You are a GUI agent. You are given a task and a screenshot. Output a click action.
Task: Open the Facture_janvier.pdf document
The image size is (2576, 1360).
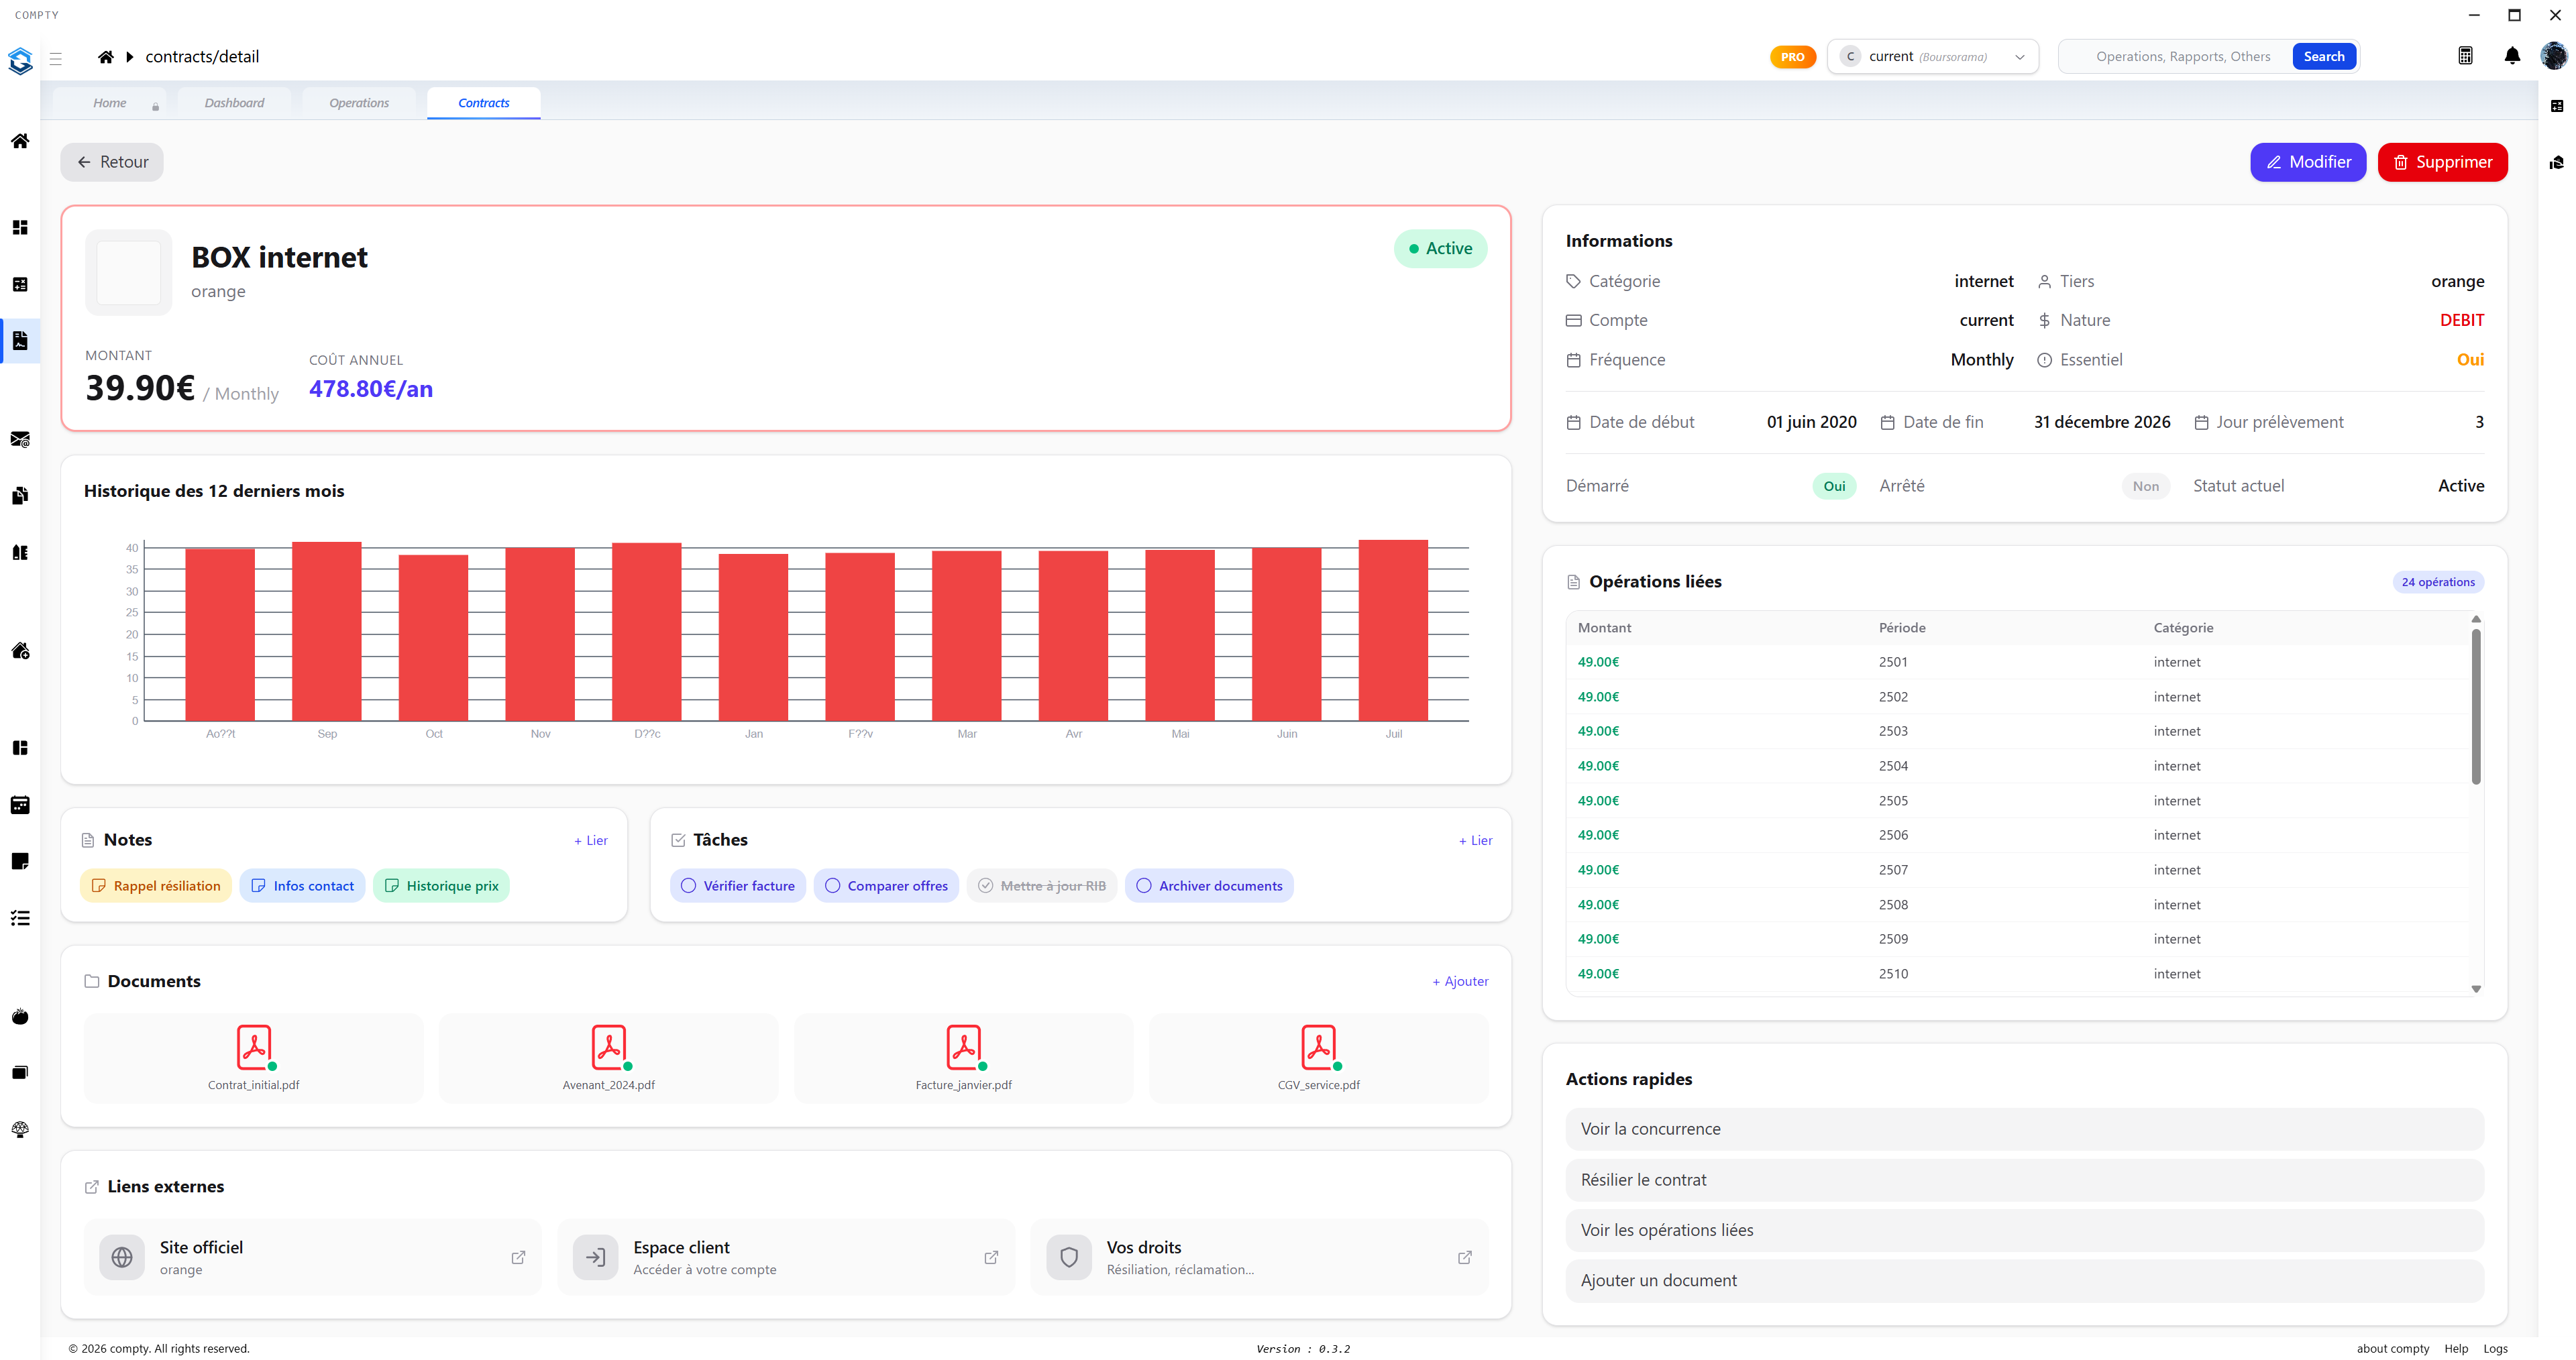coord(964,1059)
